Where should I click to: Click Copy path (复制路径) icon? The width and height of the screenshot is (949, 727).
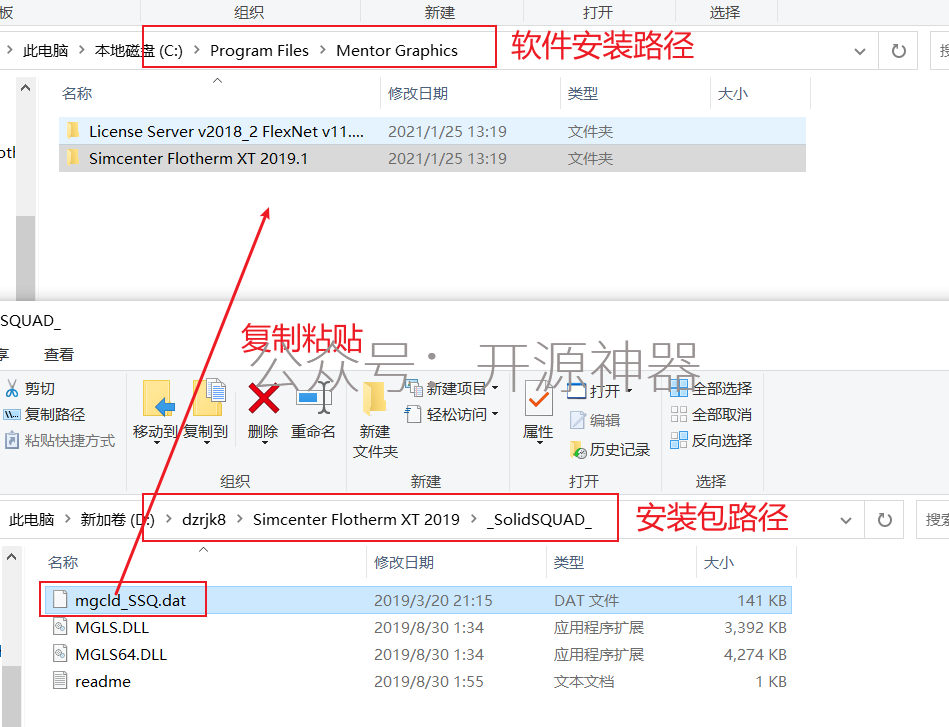[x=11, y=415]
